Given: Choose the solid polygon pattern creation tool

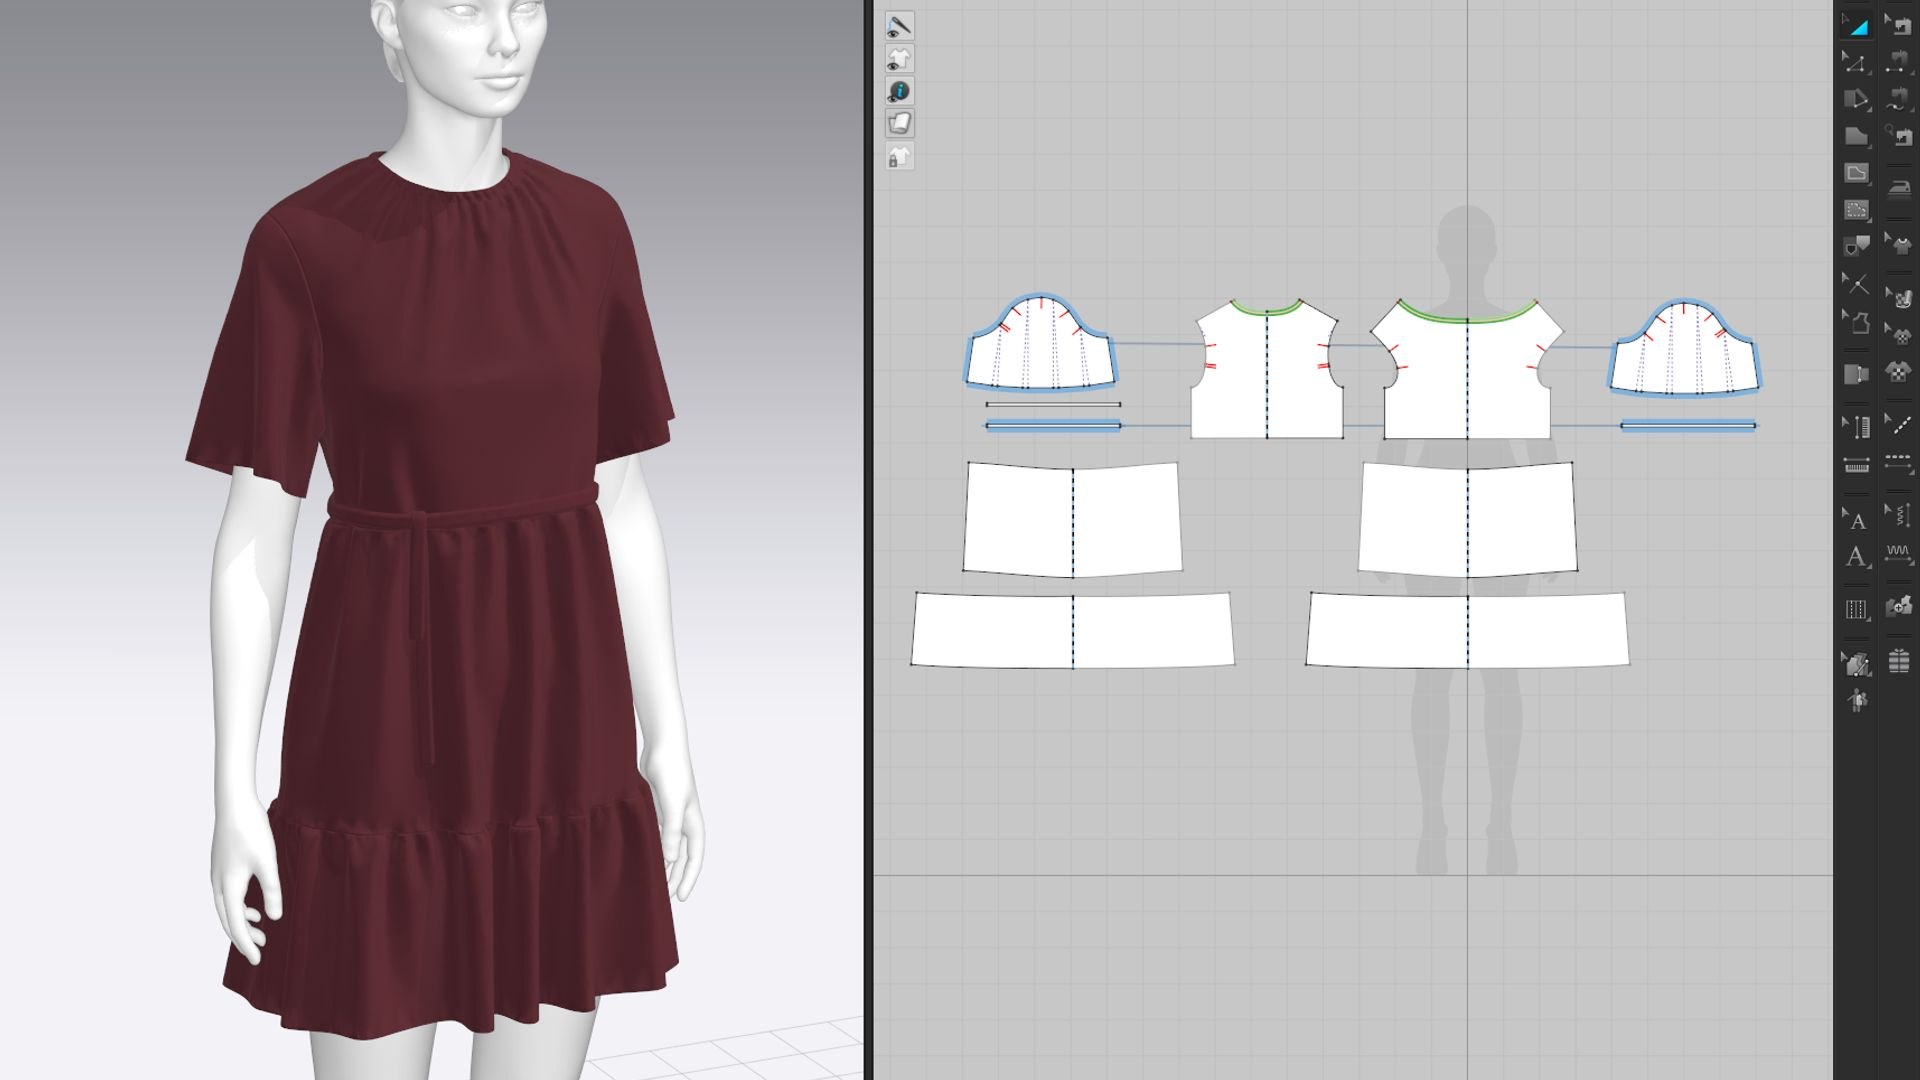Looking at the screenshot, I should click(1856, 136).
